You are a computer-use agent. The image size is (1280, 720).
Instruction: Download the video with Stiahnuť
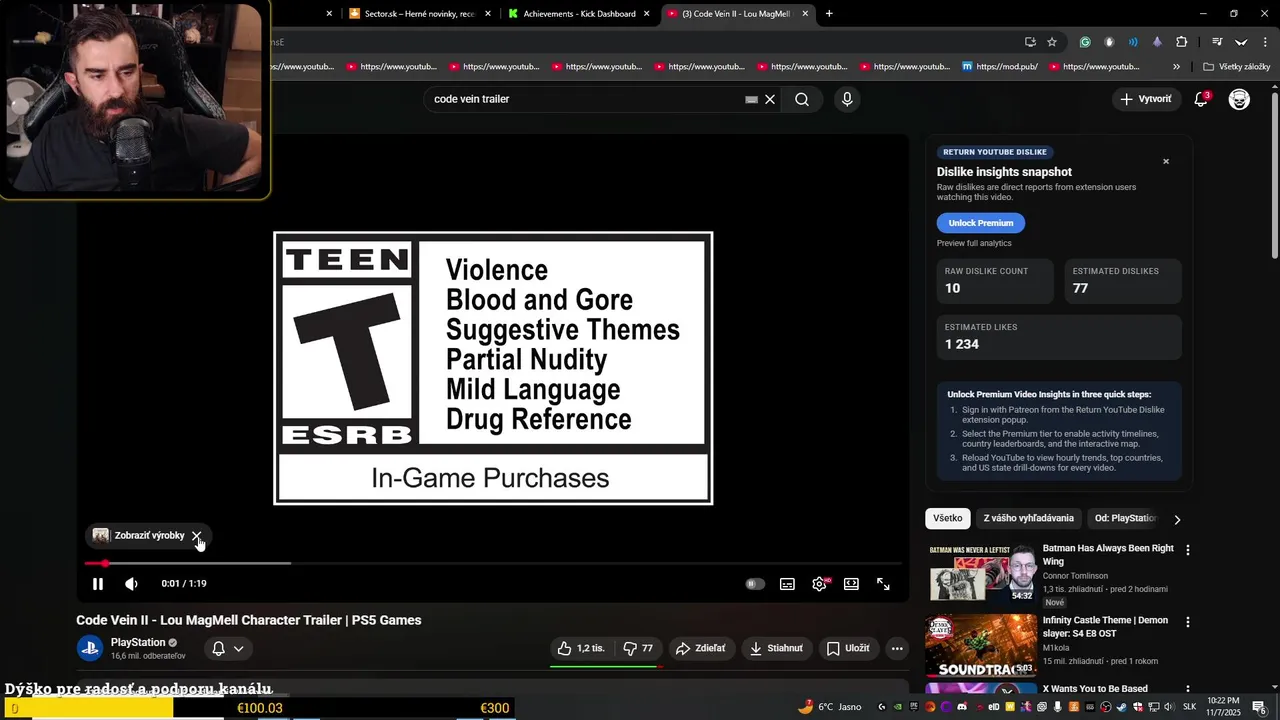(x=776, y=648)
